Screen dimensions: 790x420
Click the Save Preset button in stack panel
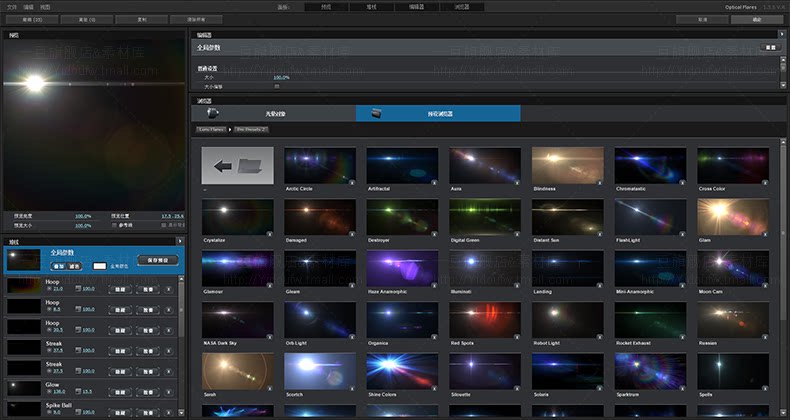tap(157, 260)
